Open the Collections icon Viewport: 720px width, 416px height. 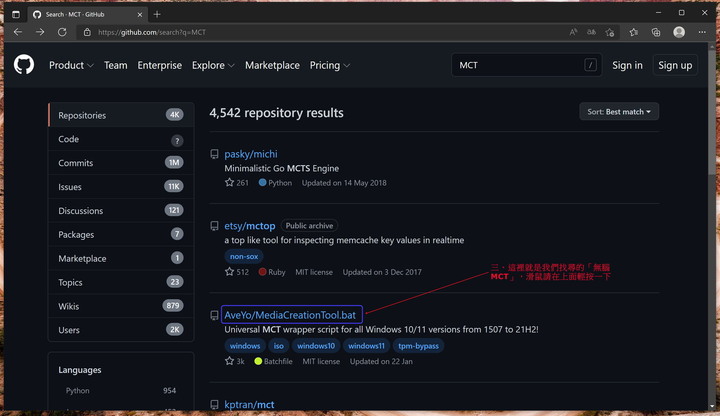656,32
